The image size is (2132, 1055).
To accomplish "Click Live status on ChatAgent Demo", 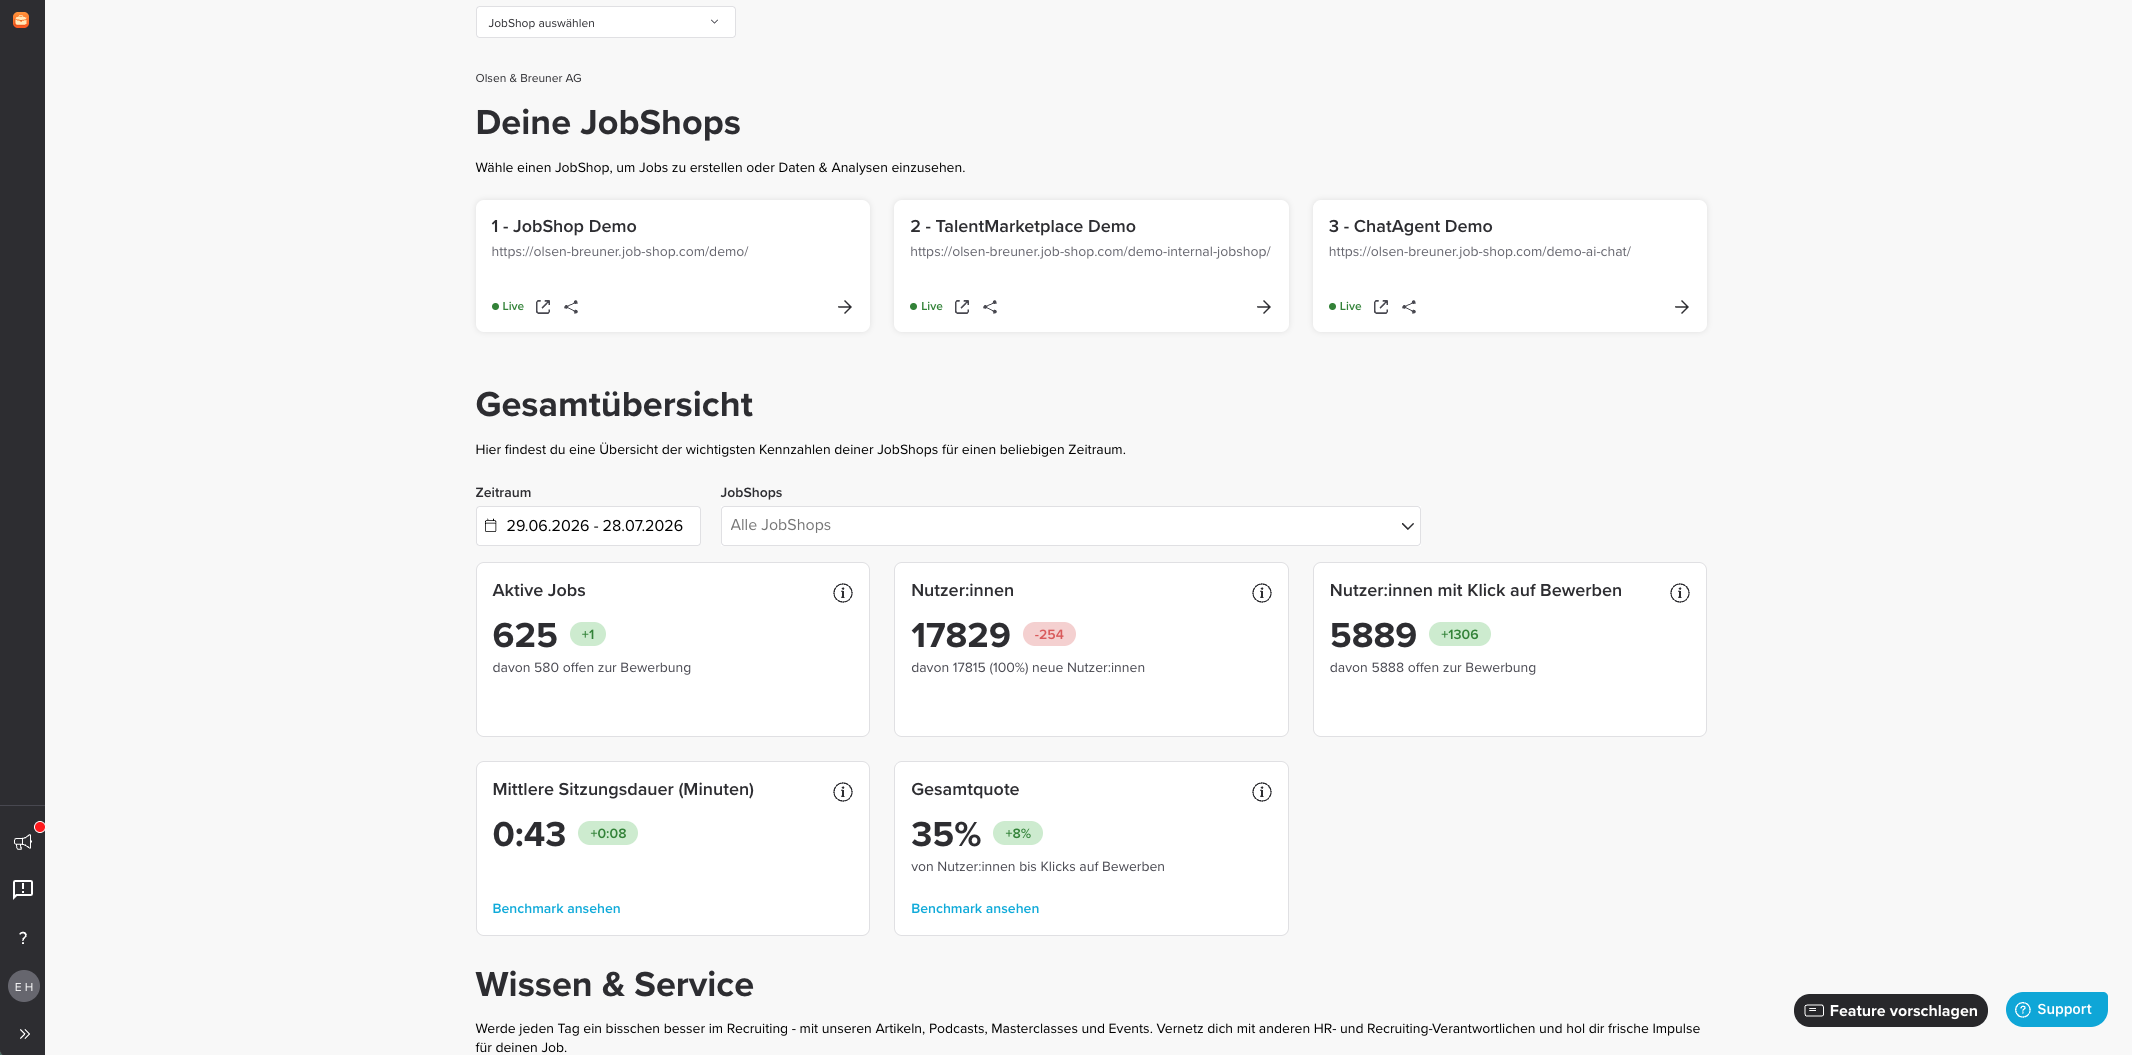I will pyautogui.click(x=1345, y=307).
